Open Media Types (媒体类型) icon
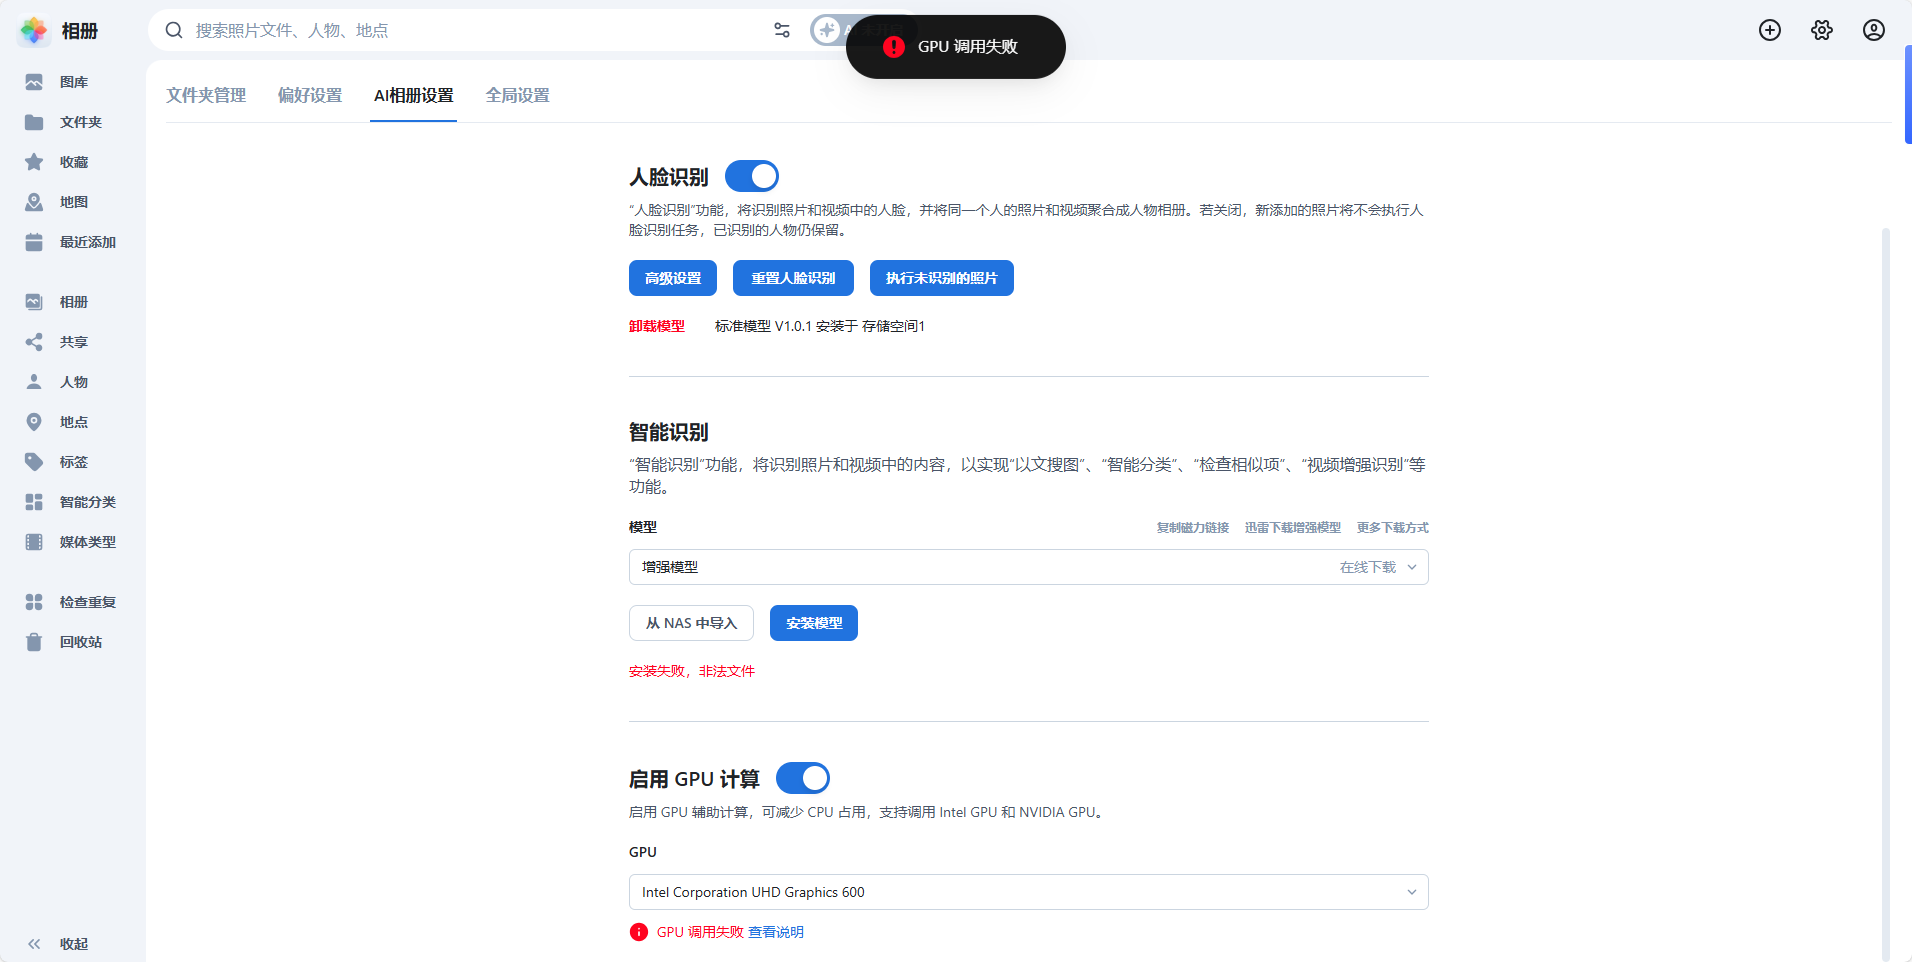1912x962 pixels. [34, 542]
